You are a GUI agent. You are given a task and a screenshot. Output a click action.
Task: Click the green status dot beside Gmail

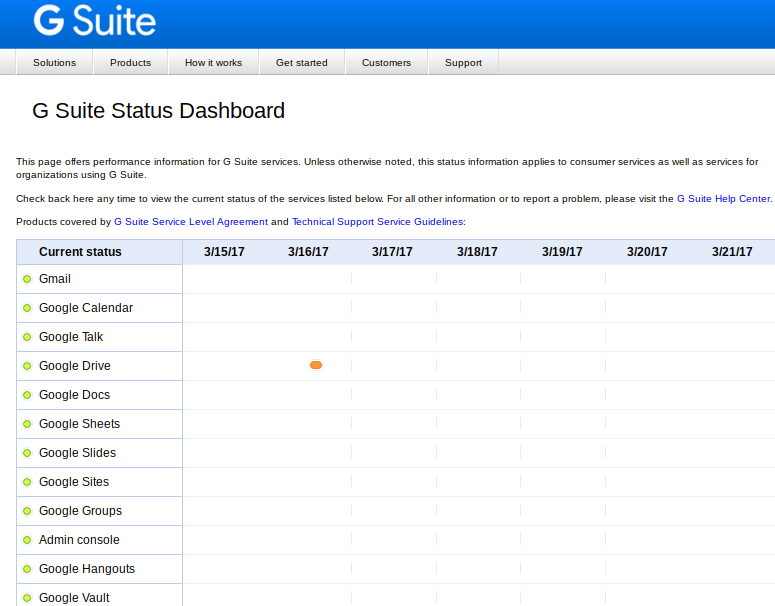28,279
